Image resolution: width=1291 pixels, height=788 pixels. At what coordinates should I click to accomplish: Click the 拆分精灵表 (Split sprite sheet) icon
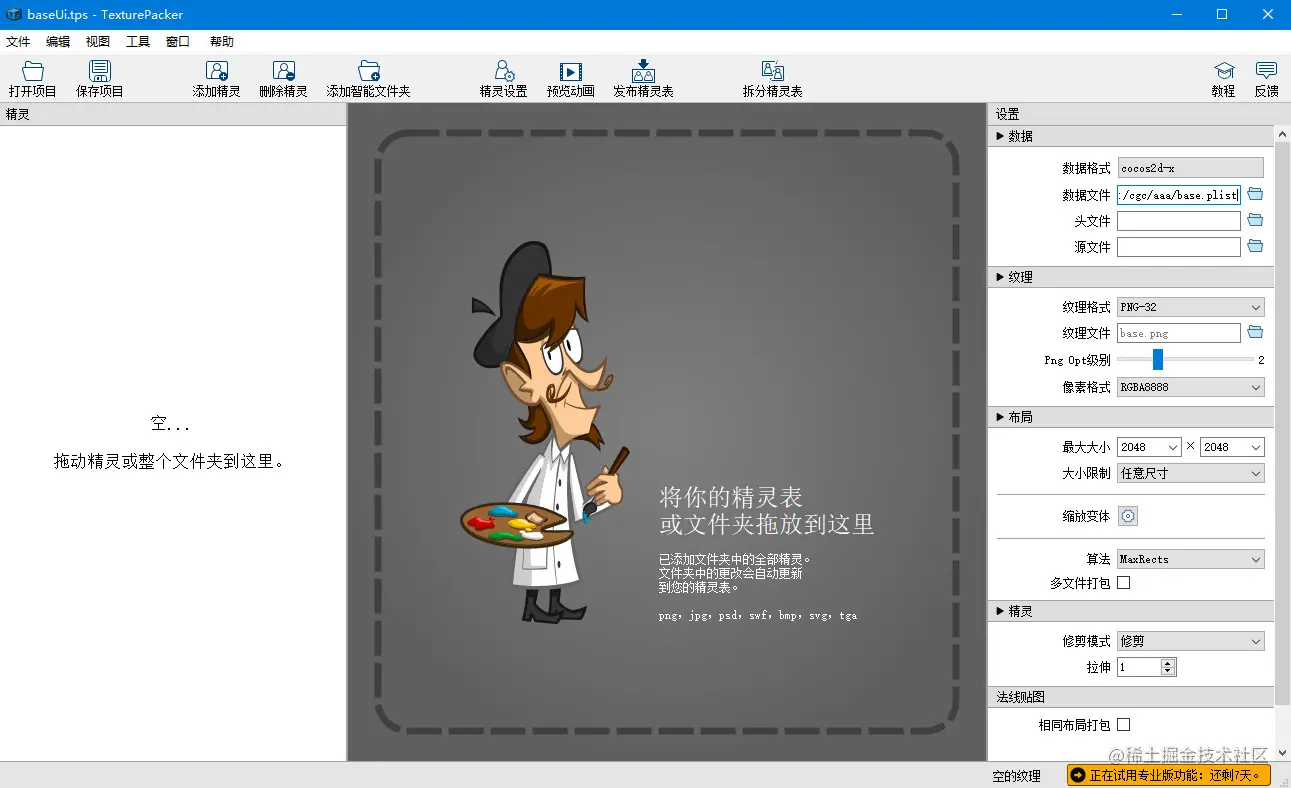coord(772,71)
